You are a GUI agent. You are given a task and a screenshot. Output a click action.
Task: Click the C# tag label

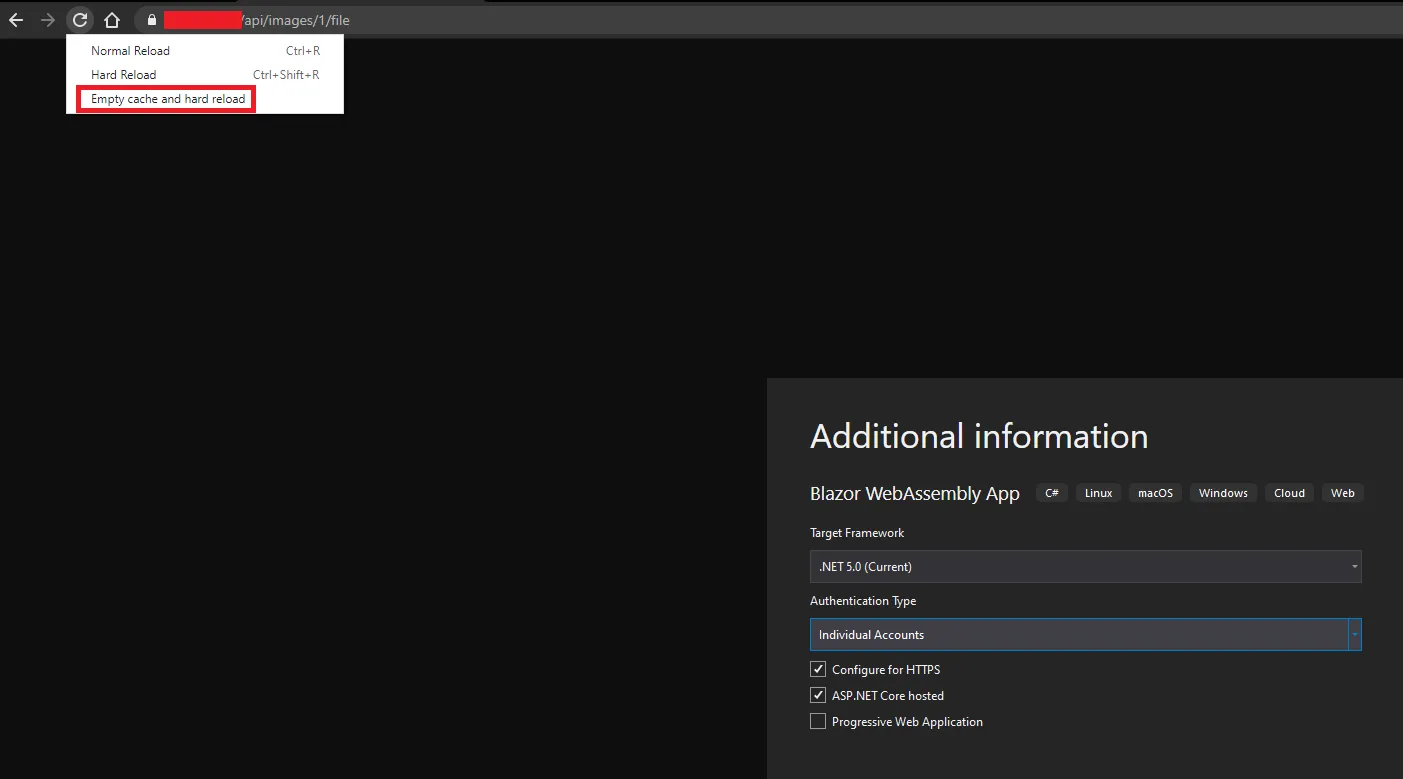tap(1052, 493)
